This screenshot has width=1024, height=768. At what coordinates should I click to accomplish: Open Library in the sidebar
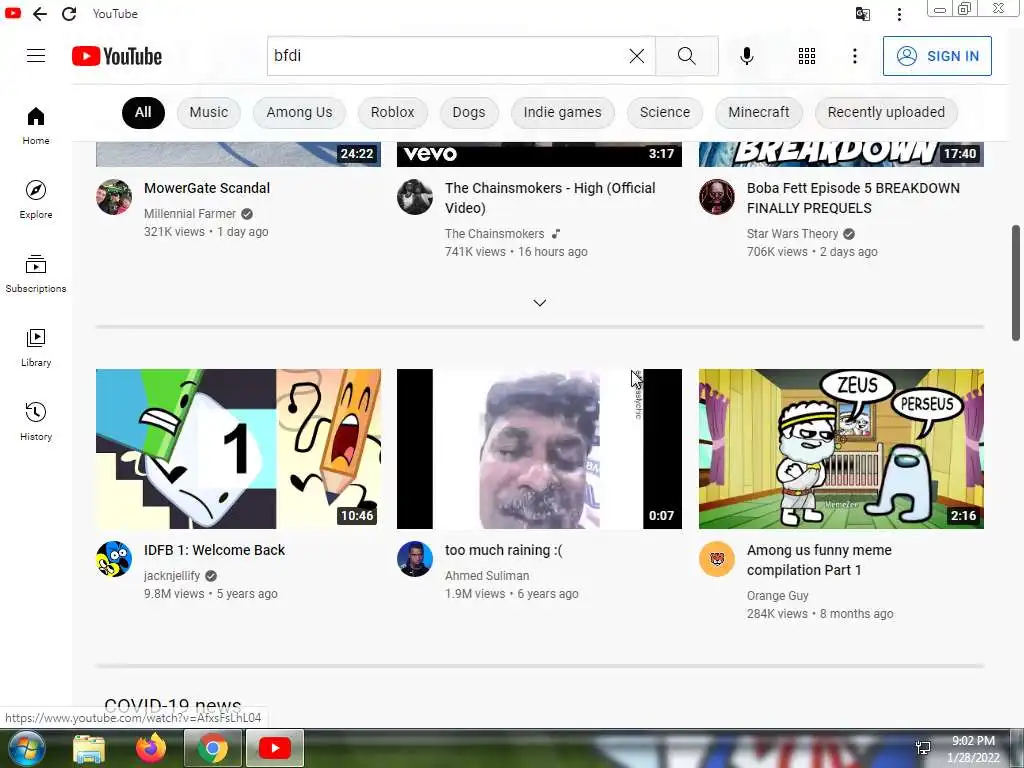(x=36, y=347)
